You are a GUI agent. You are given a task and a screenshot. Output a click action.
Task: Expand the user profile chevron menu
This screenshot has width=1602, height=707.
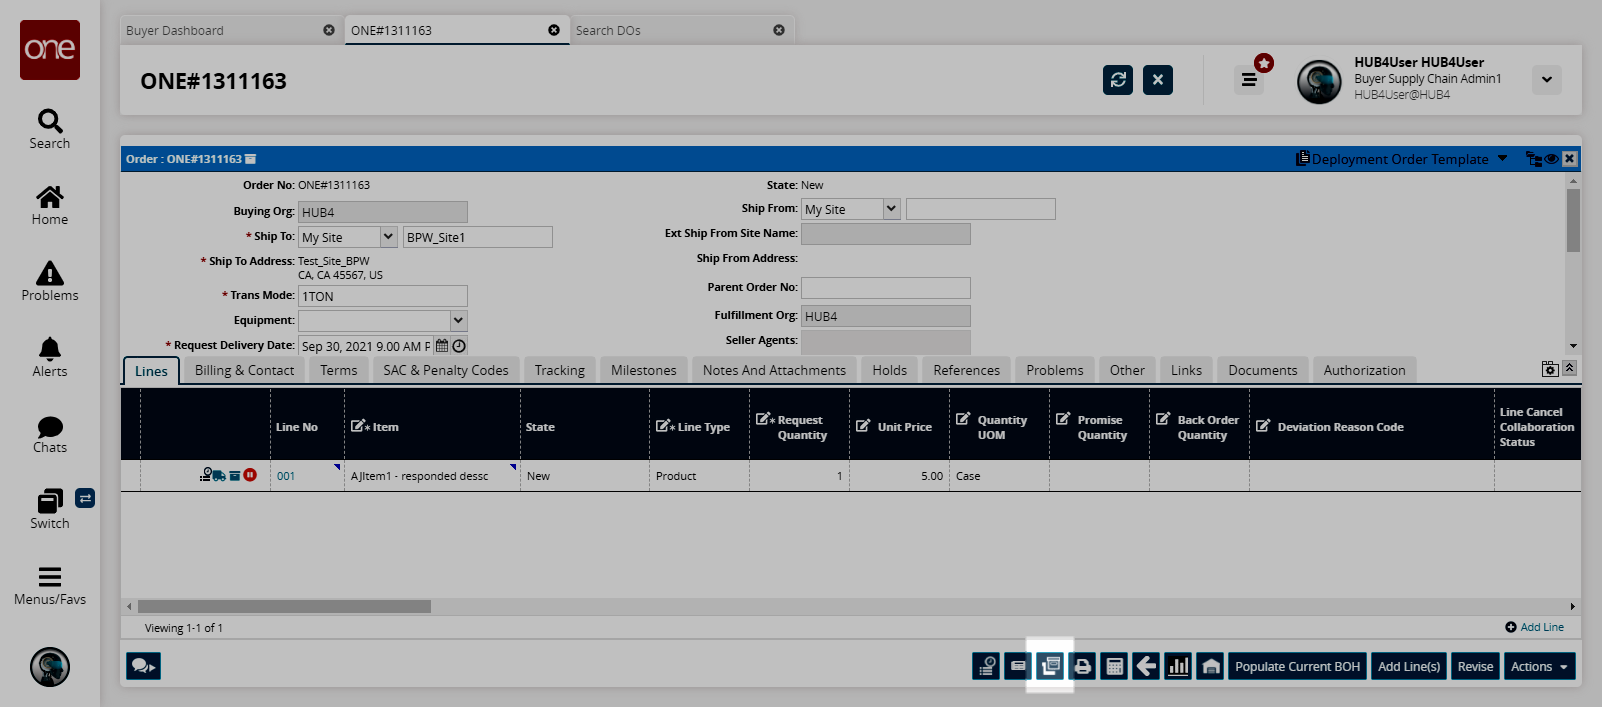point(1546,80)
